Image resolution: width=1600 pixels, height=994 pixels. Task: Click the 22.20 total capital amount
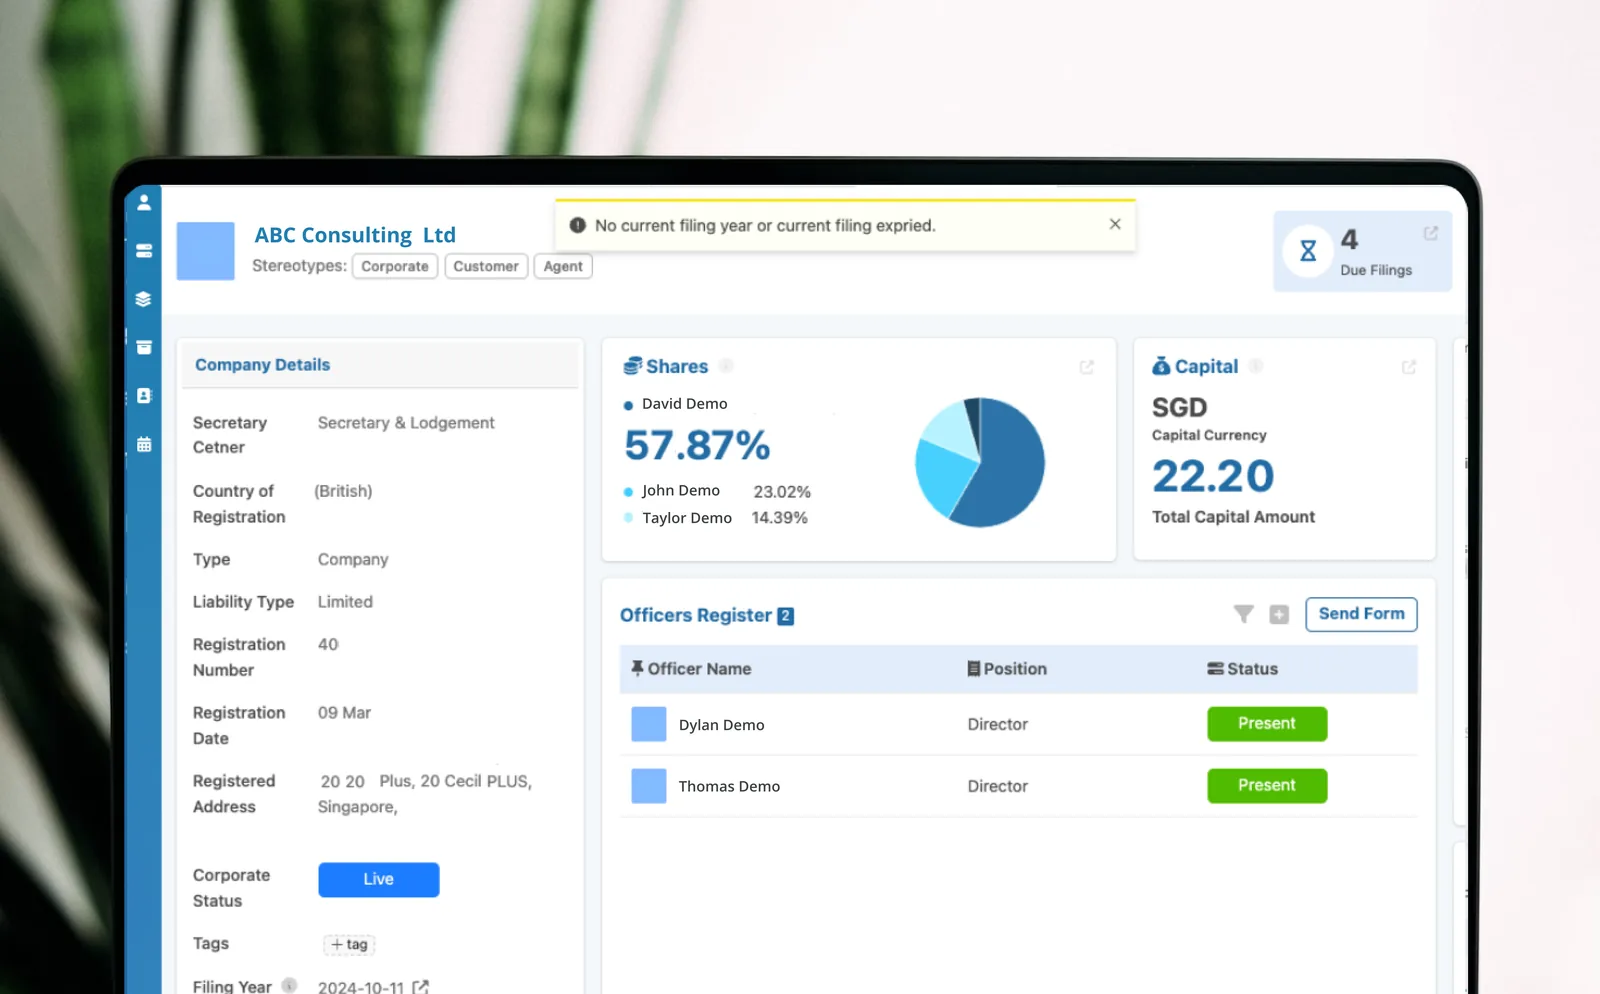tap(1213, 476)
